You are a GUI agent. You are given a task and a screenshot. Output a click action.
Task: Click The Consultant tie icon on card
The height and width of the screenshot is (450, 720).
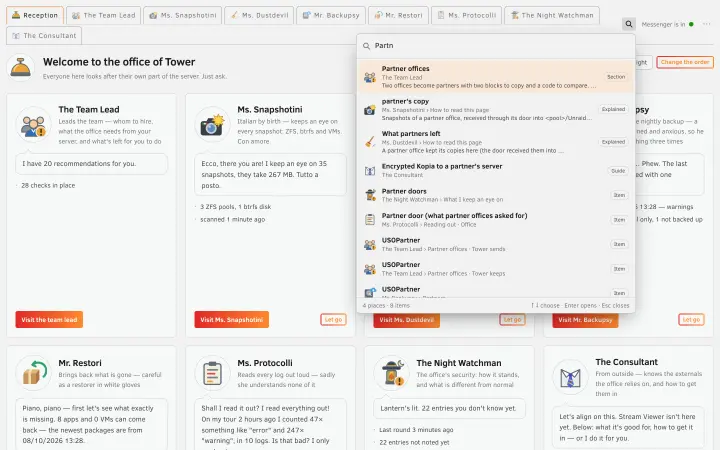(x=570, y=378)
